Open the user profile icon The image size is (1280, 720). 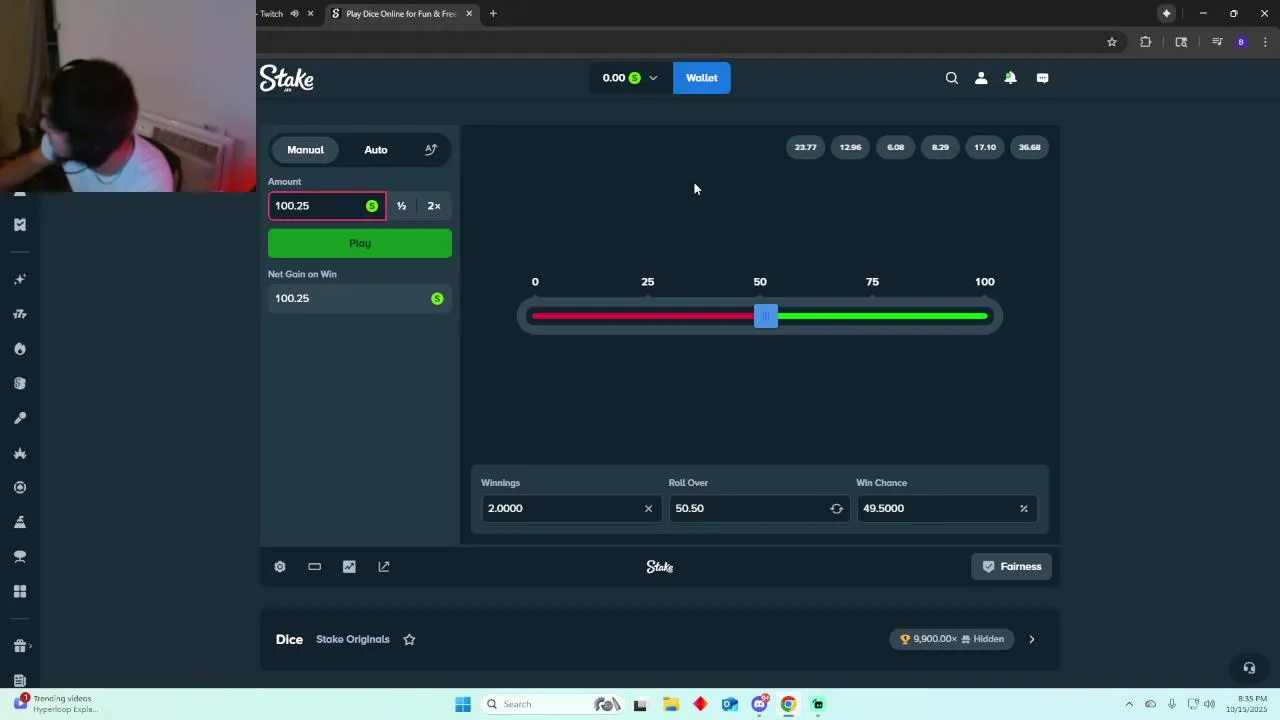[981, 78]
